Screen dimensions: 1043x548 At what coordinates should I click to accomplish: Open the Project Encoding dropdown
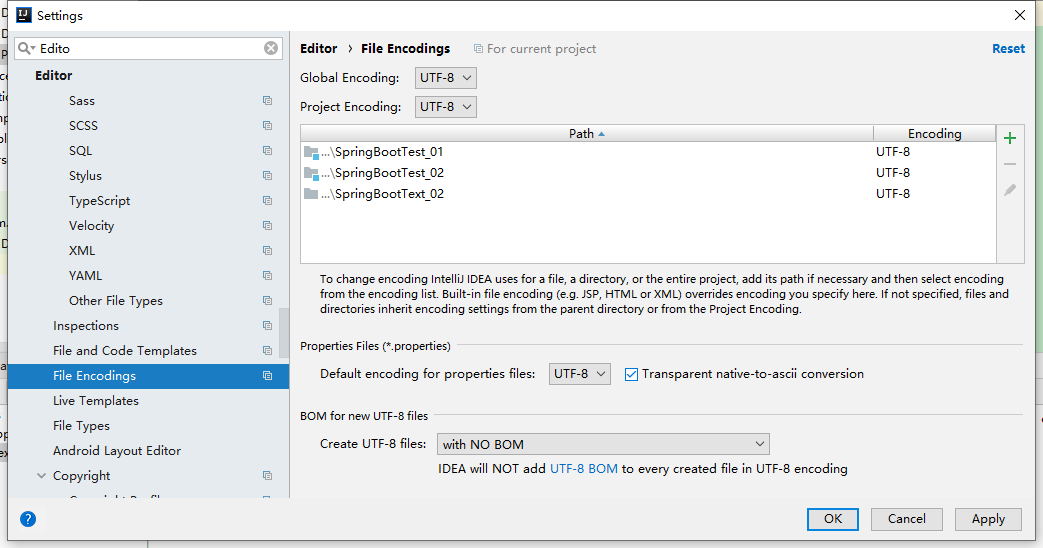coord(446,106)
